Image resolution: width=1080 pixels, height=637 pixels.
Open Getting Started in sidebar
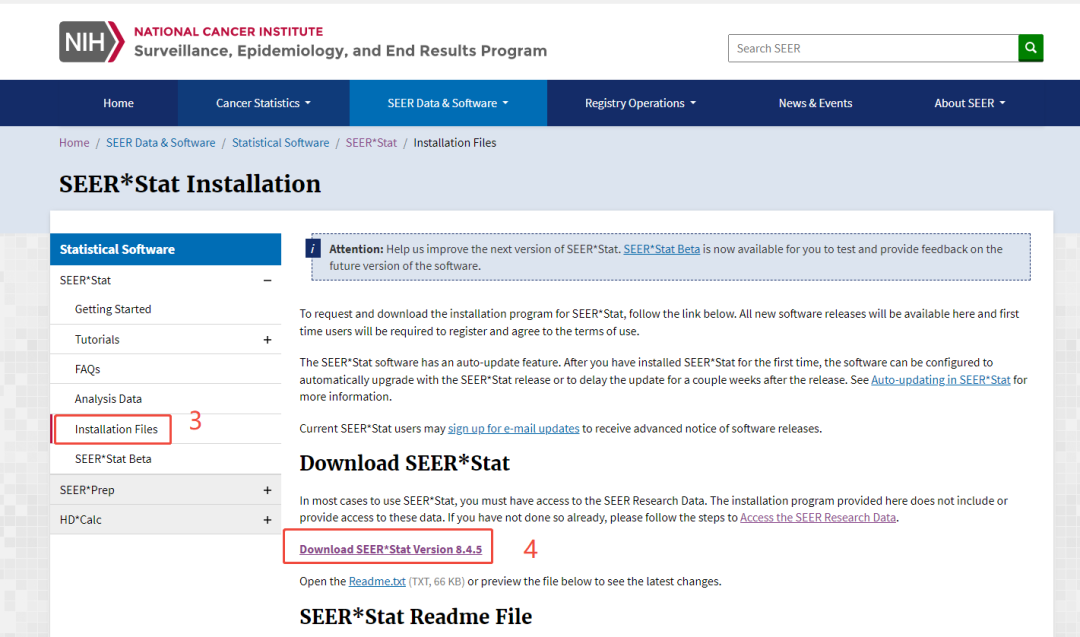pos(113,309)
